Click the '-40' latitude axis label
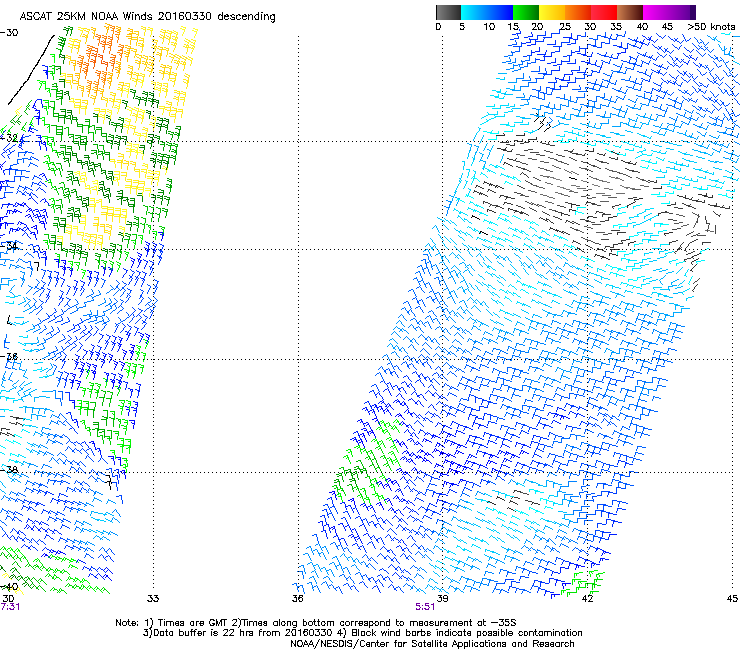 [9, 587]
